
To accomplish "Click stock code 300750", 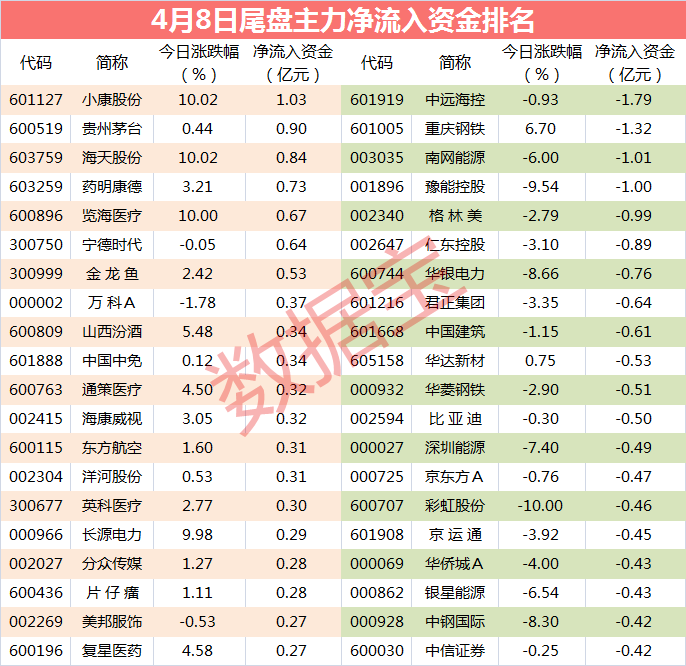I will pos(36,245).
